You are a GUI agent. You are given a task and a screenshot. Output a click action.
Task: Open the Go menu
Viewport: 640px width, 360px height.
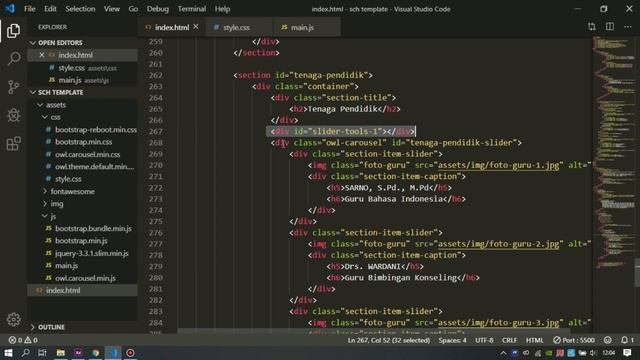(133, 9)
